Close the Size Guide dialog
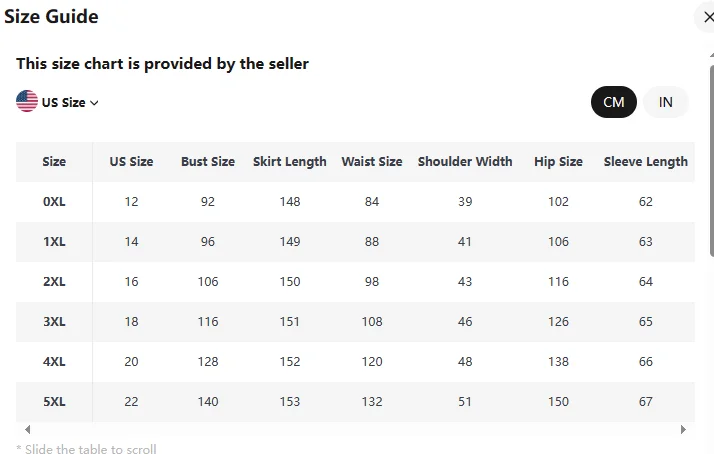 707,17
